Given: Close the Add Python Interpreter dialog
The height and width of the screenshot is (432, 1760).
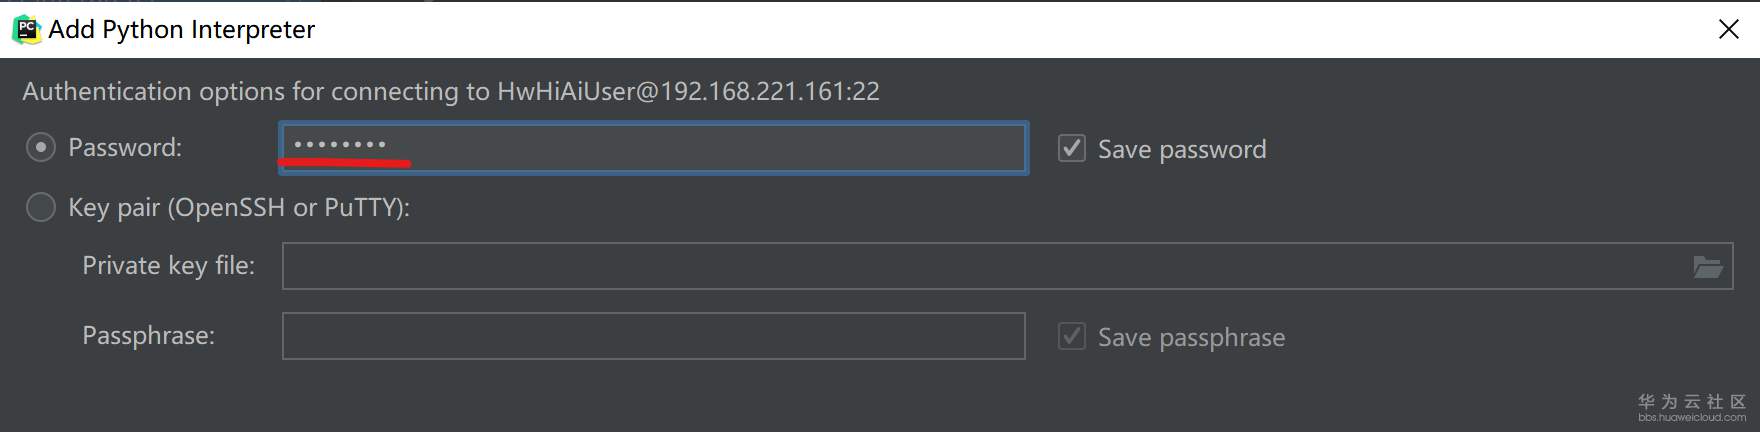Looking at the screenshot, I should click(x=1728, y=29).
